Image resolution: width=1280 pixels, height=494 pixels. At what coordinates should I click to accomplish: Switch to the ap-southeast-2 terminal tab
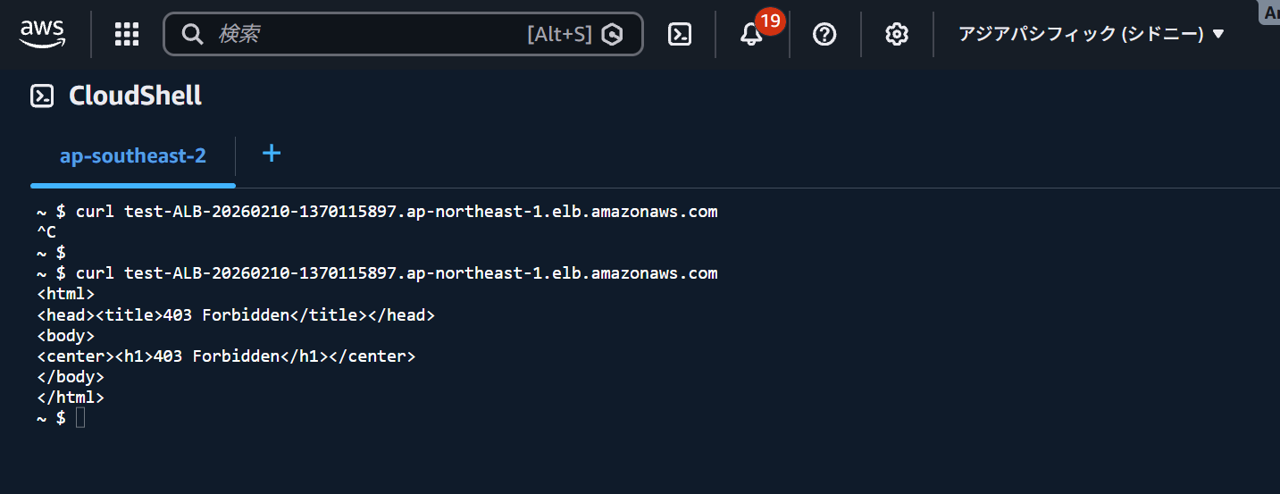click(133, 156)
